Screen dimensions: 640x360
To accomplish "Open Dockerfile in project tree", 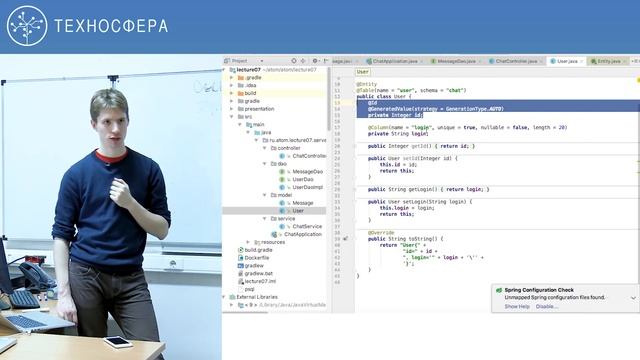I will pos(257,258).
